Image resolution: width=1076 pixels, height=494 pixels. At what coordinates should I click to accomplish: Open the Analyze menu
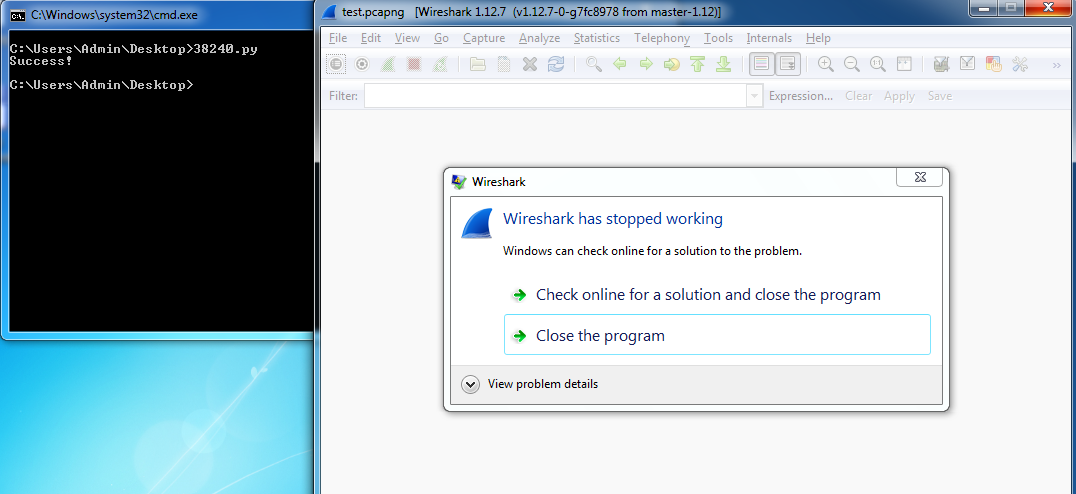pyautogui.click(x=539, y=38)
